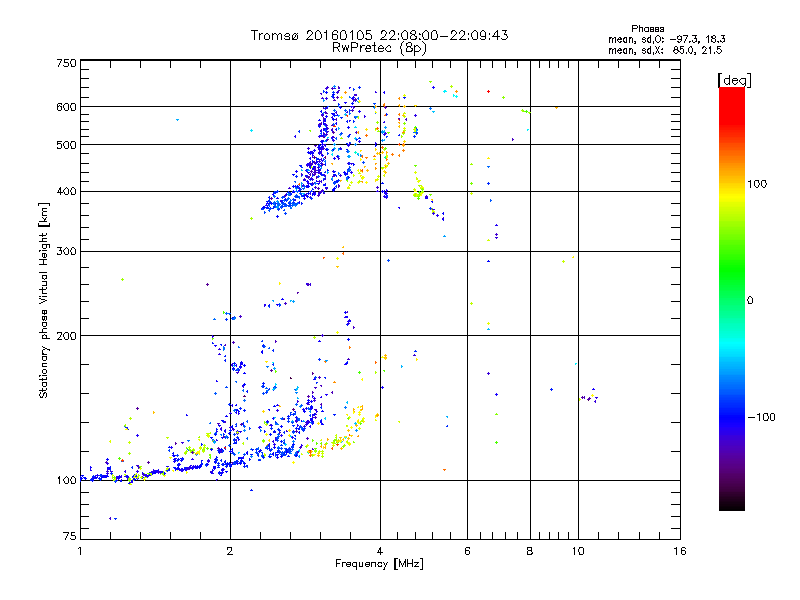Click the mean, sd,X phase values line
This screenshot has height=600, width=800.
[x=665, y=50]
